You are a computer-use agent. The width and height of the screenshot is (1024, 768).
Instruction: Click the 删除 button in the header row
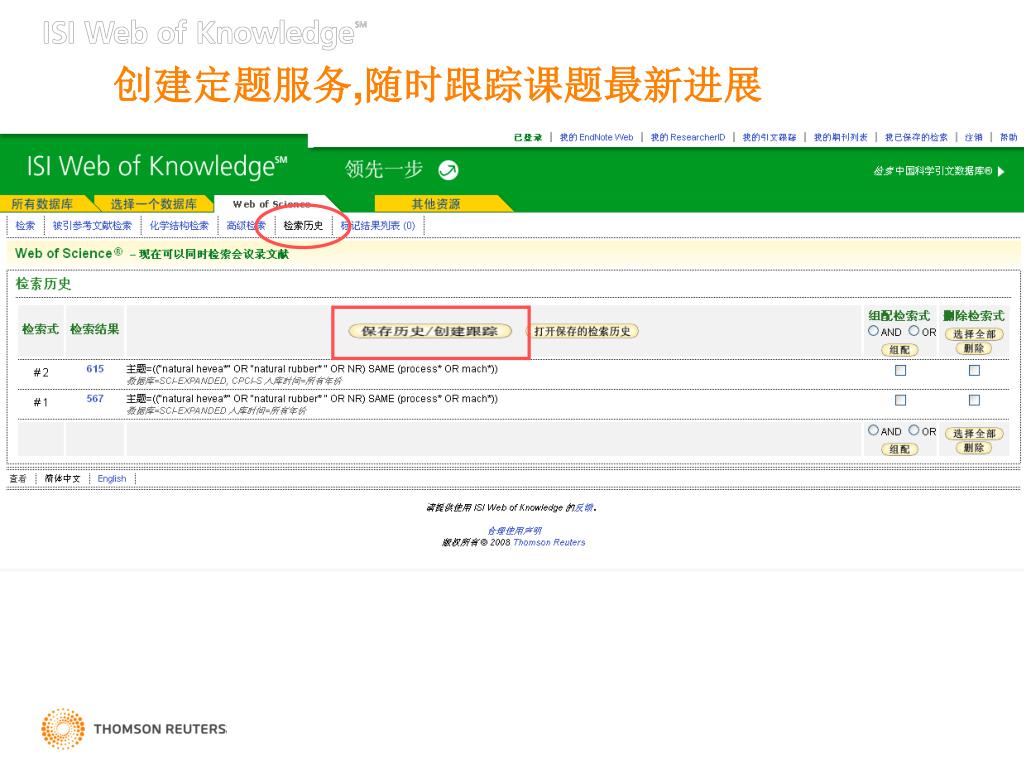pos(974,348)
